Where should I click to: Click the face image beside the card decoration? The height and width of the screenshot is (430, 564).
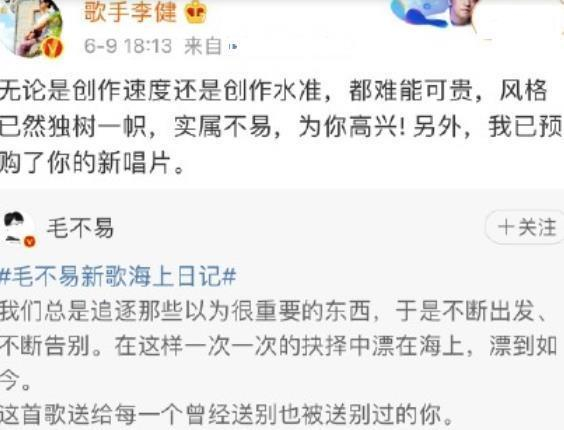[x=462, y=12]
